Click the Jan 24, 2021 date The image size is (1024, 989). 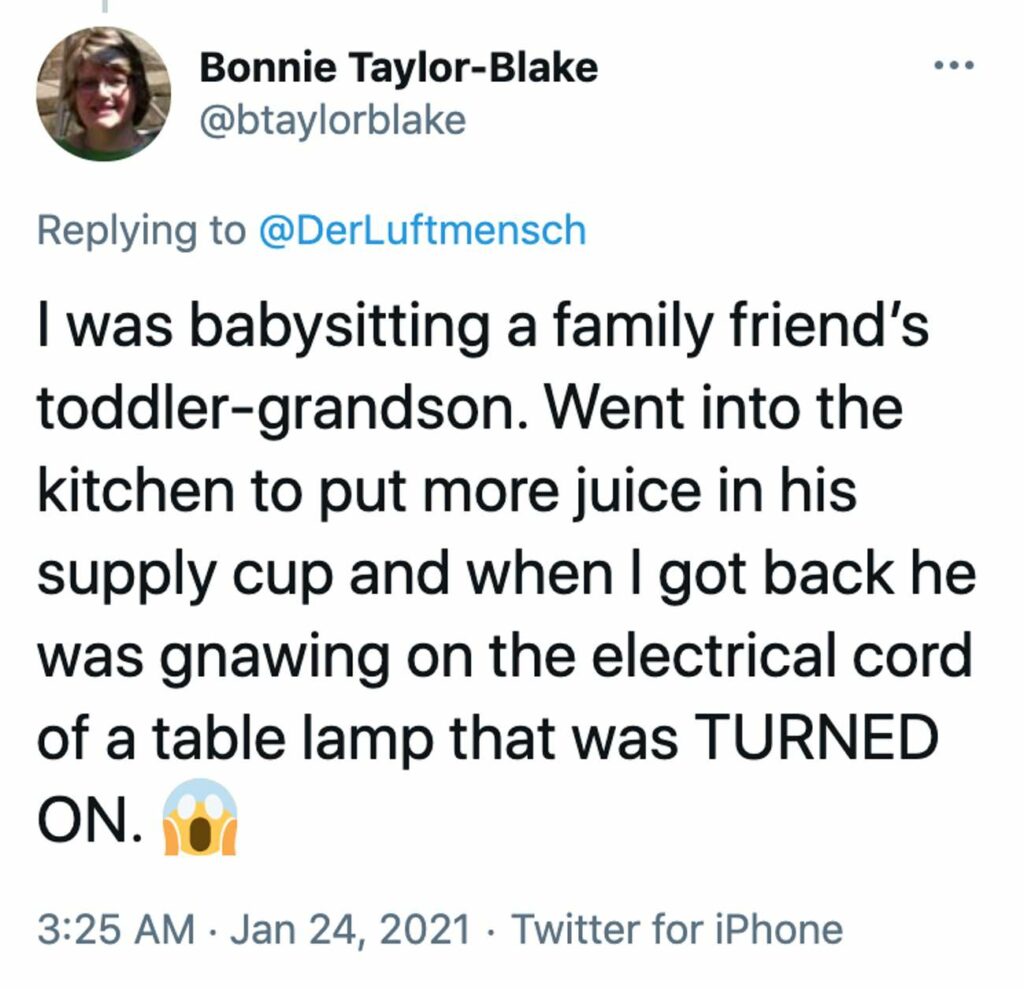pos(351,929)
